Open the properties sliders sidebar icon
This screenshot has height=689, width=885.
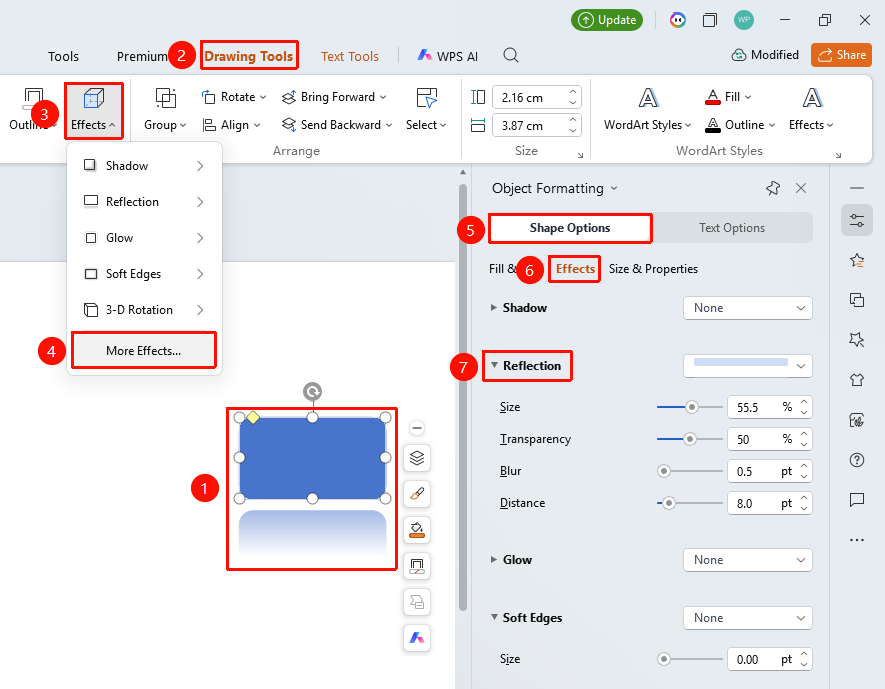tap(857, 220)
